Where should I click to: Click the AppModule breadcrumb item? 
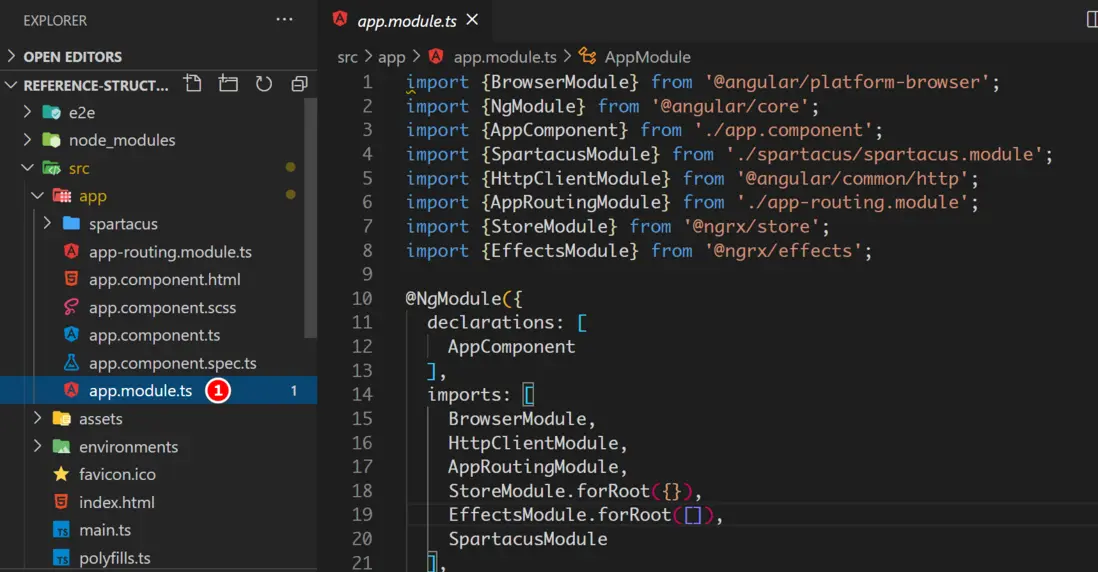[x=646, y=57]
